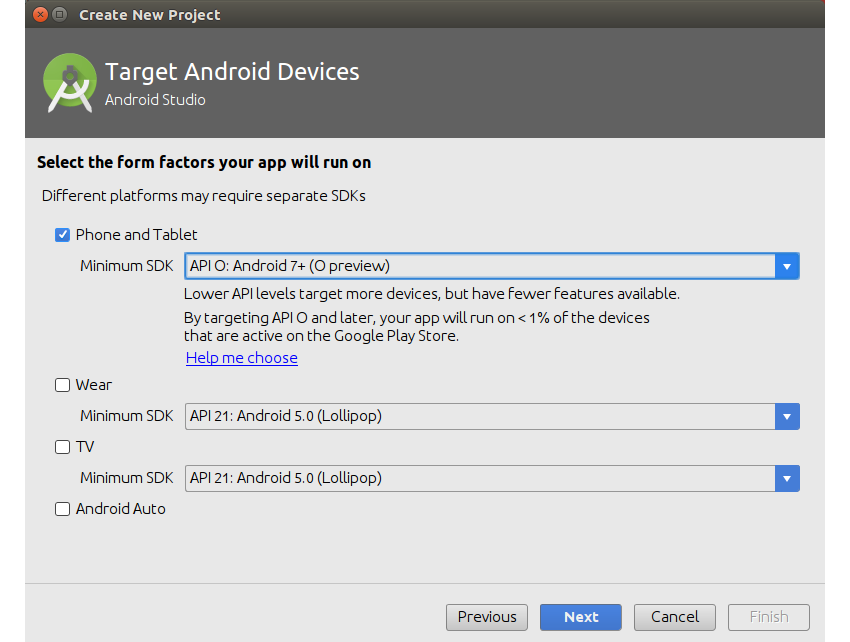Image resolution: width=850 pixels, height=642 pixels.
Task: Click the TV label text
Action: click(x=85, y=447)
